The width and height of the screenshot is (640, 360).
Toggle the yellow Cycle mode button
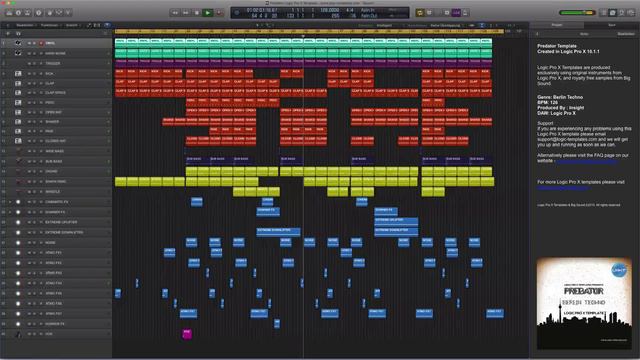point(420,13)
